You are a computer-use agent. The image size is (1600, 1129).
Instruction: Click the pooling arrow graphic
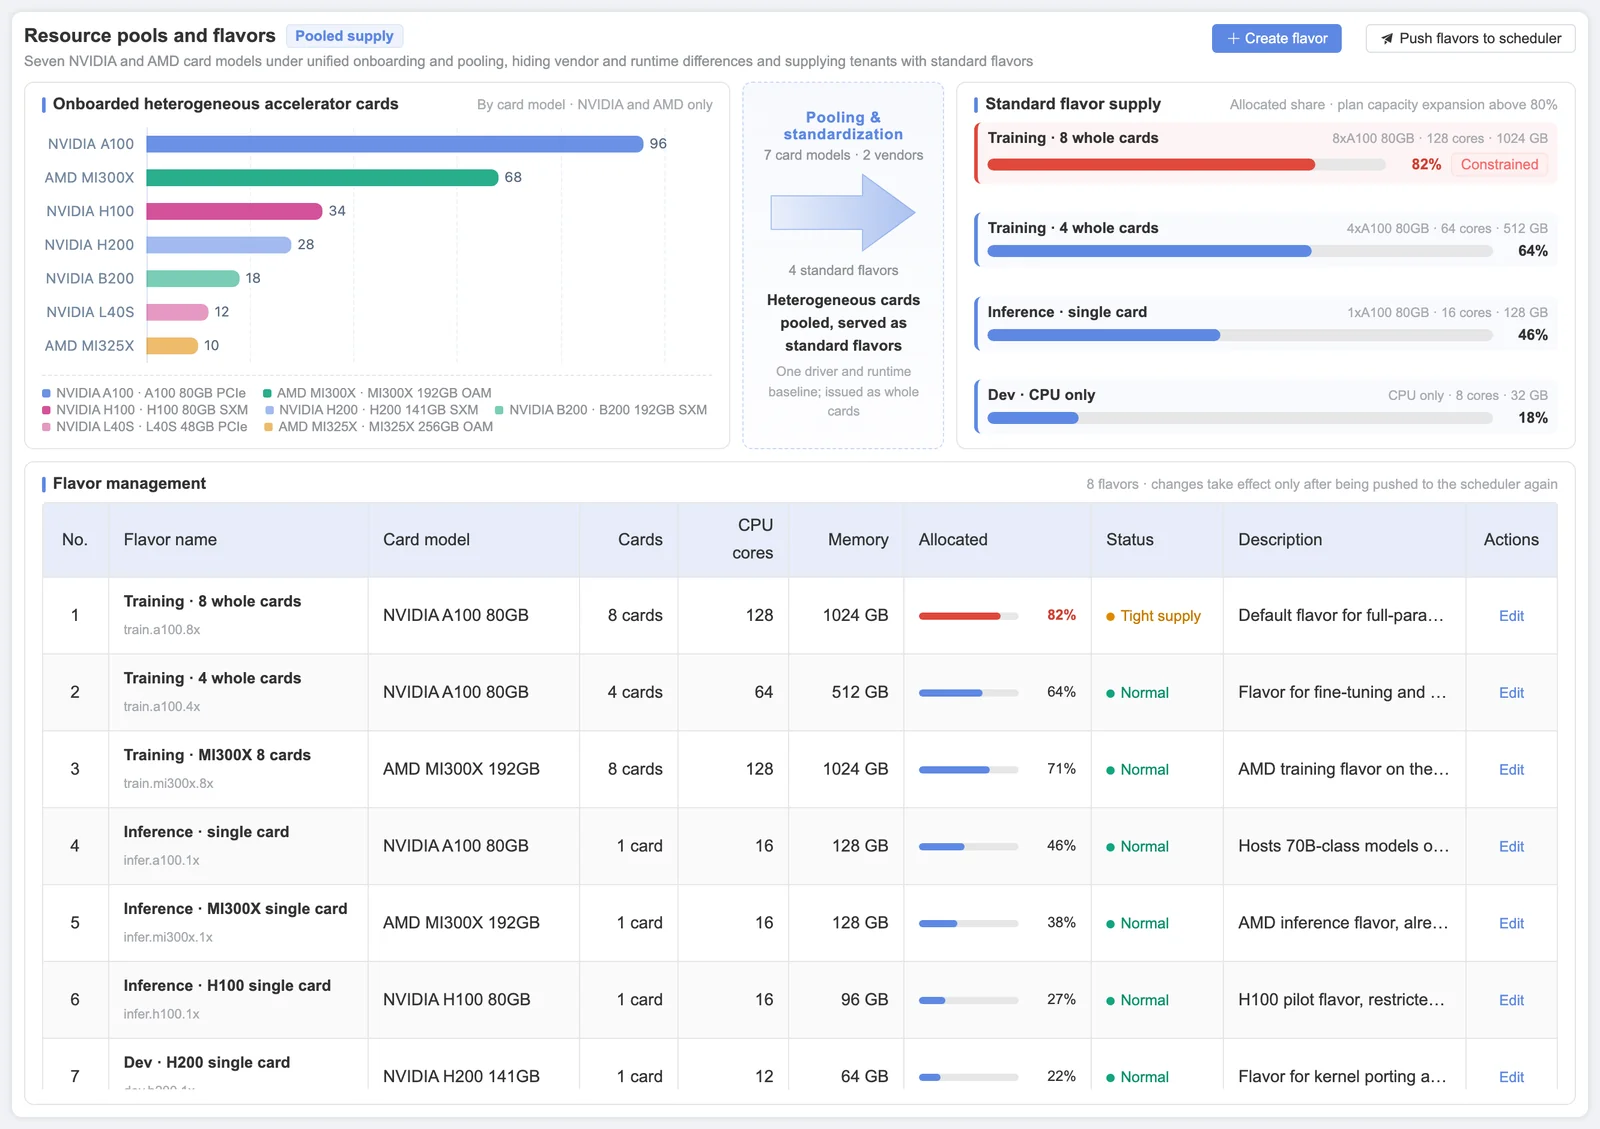pyautogui.click(x=843, y=212)
